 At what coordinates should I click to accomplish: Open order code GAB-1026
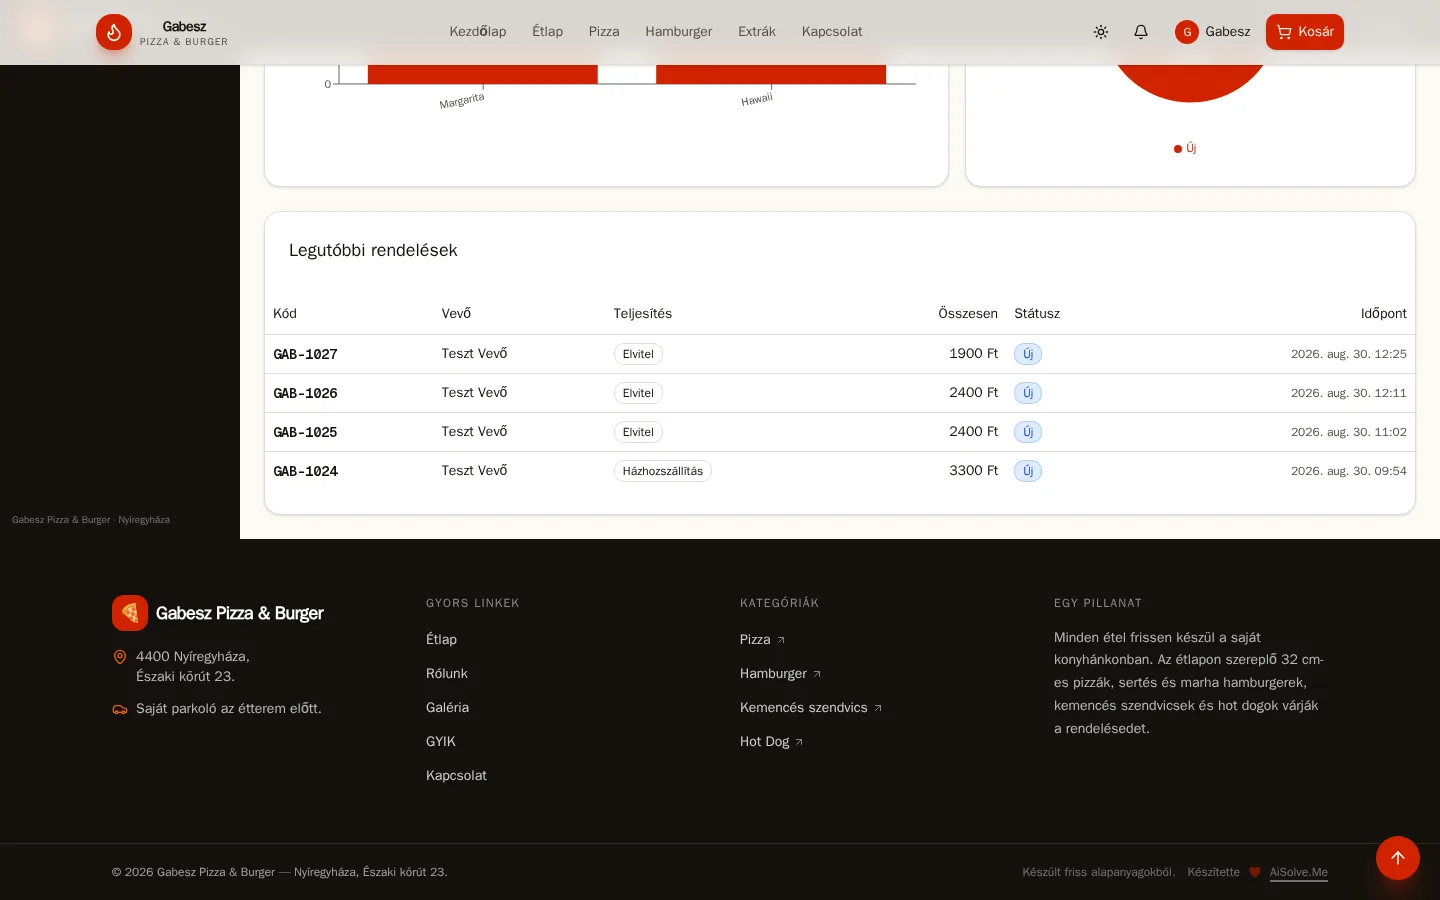[x=305, y=393]
